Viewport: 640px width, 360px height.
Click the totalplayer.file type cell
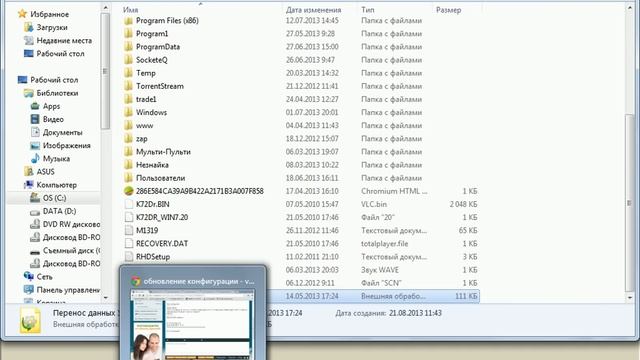[384, 244]
